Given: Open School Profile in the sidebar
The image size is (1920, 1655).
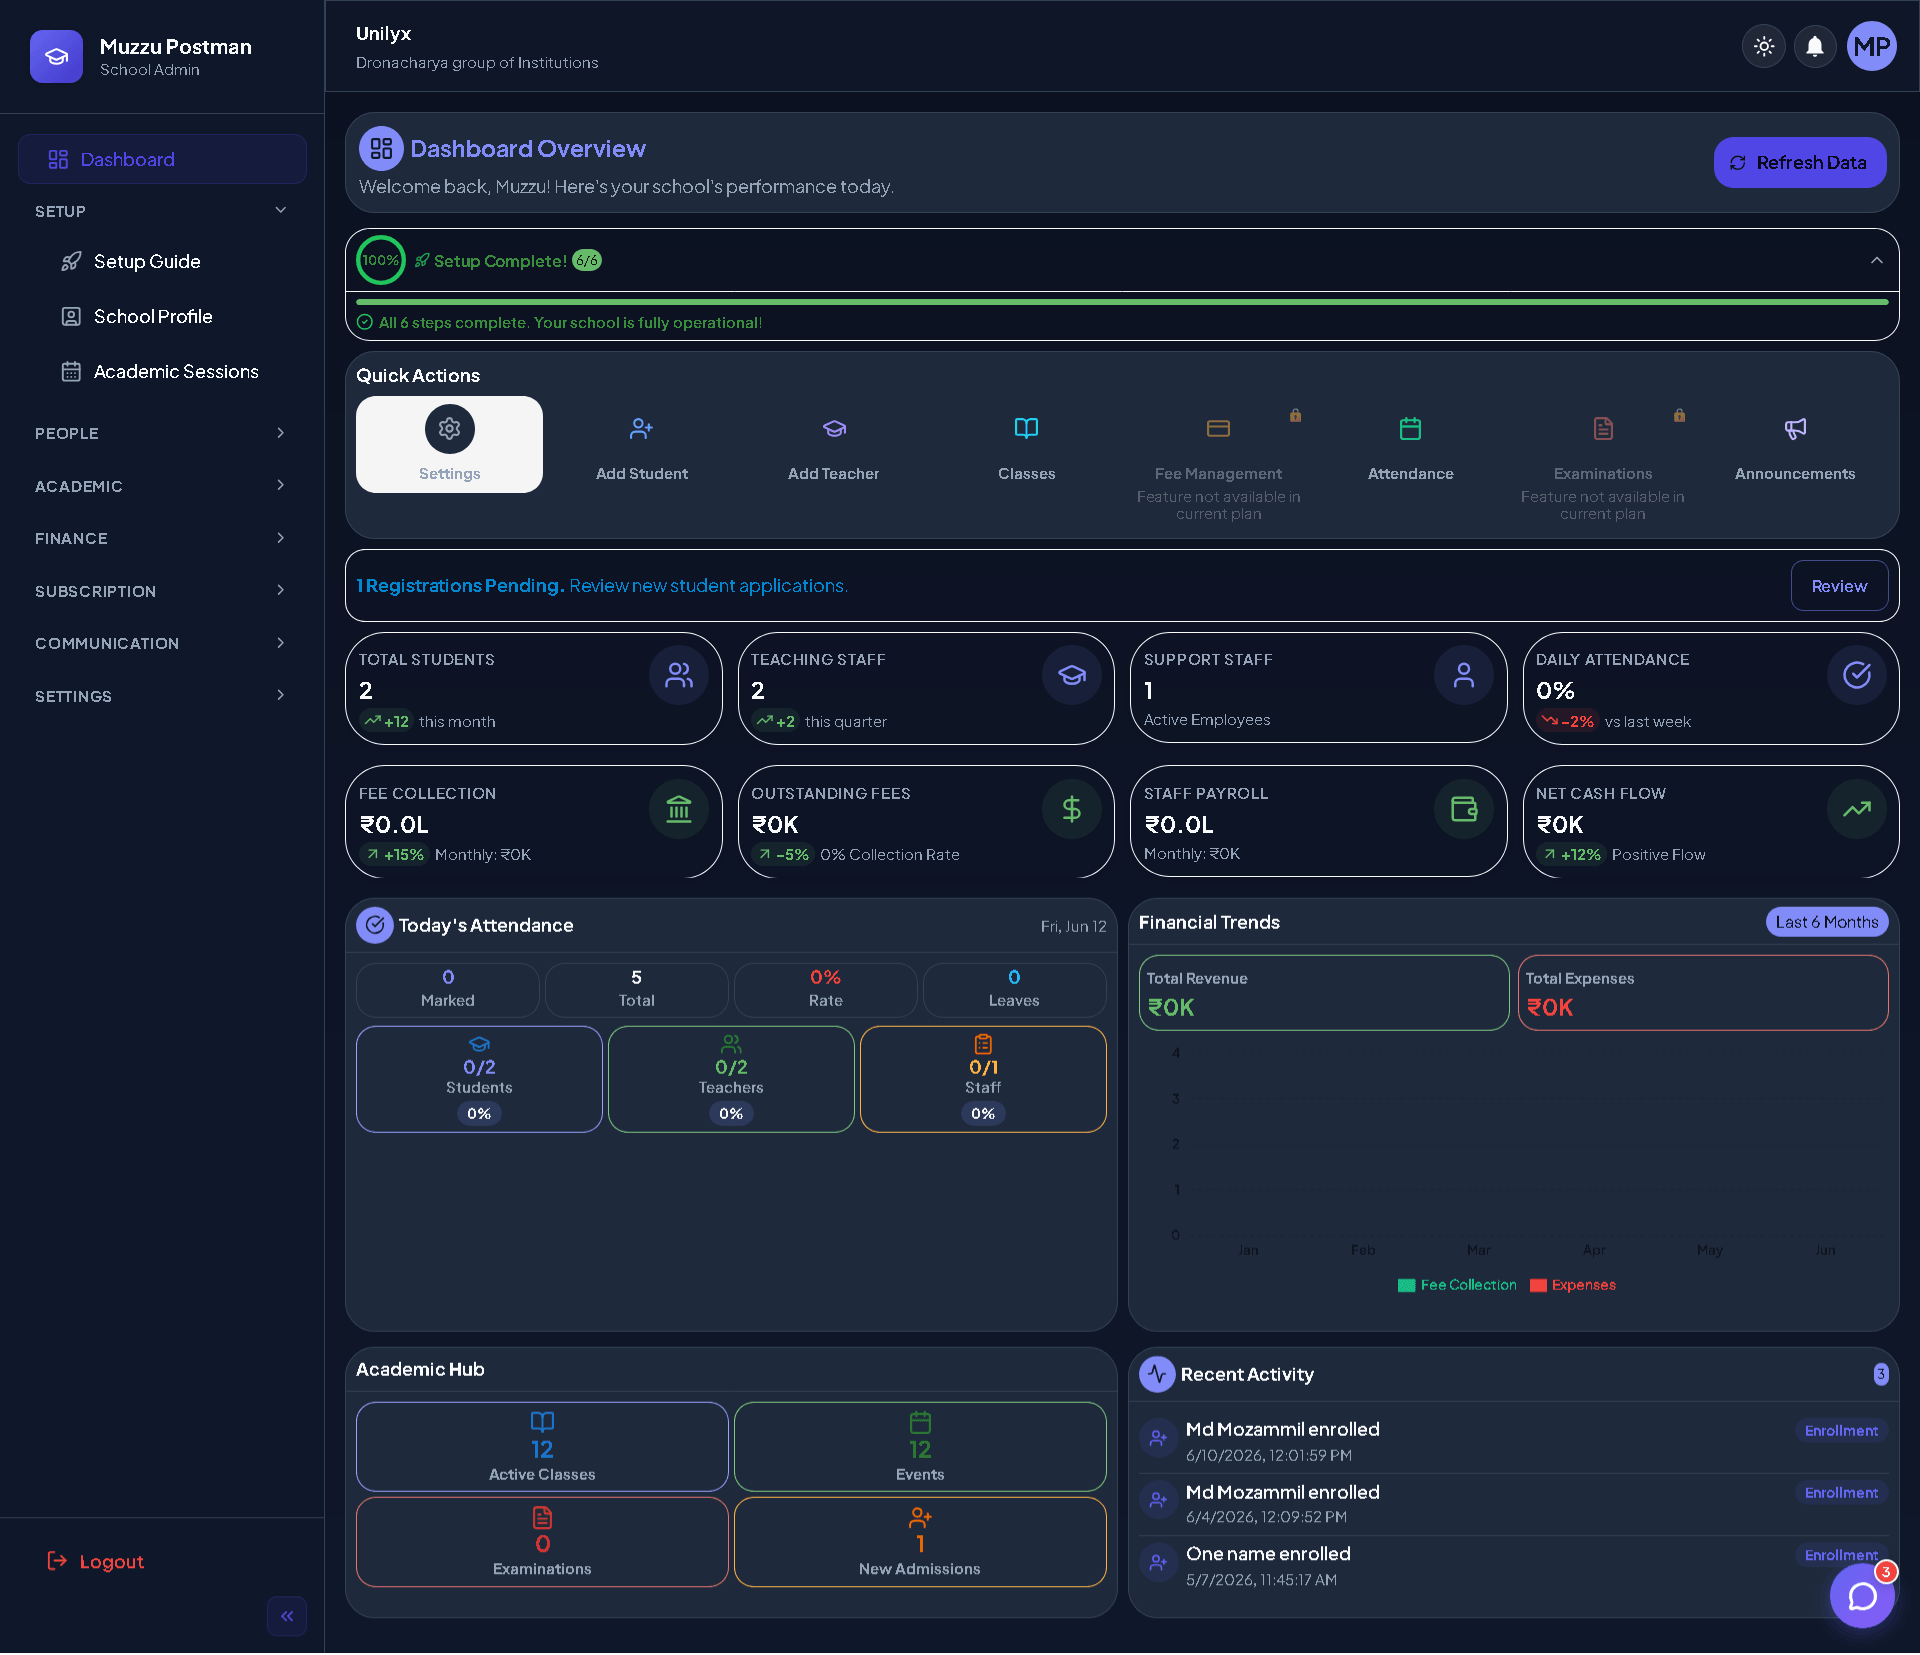Looking at the screenshot, I should click(153, 316).
